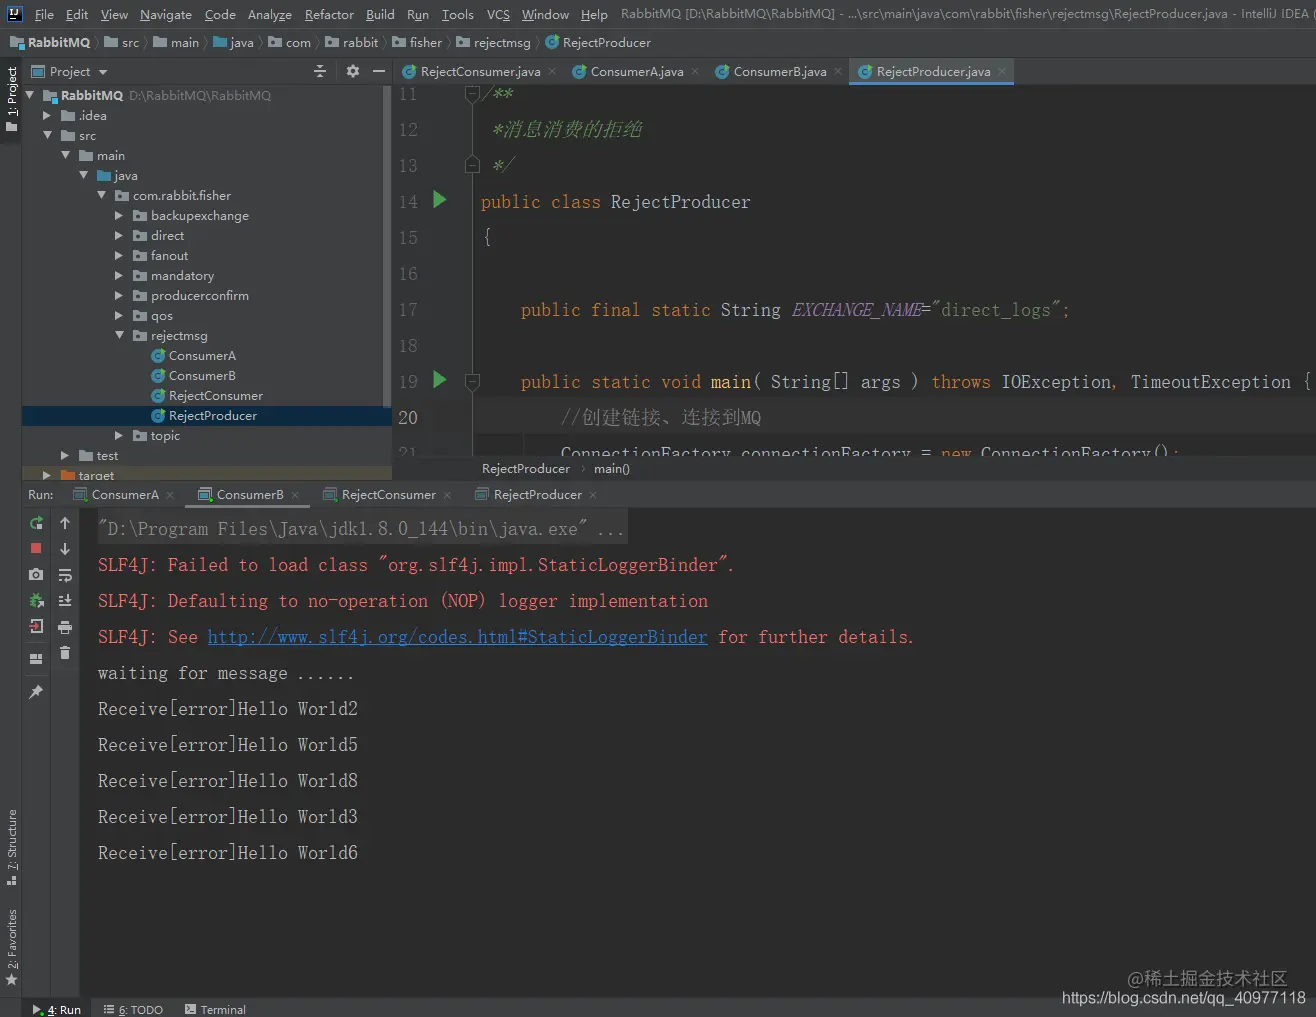This screenshot has width=1316, height=1017.
Task: Stop the running ConsumerB process
Action: 36,548
